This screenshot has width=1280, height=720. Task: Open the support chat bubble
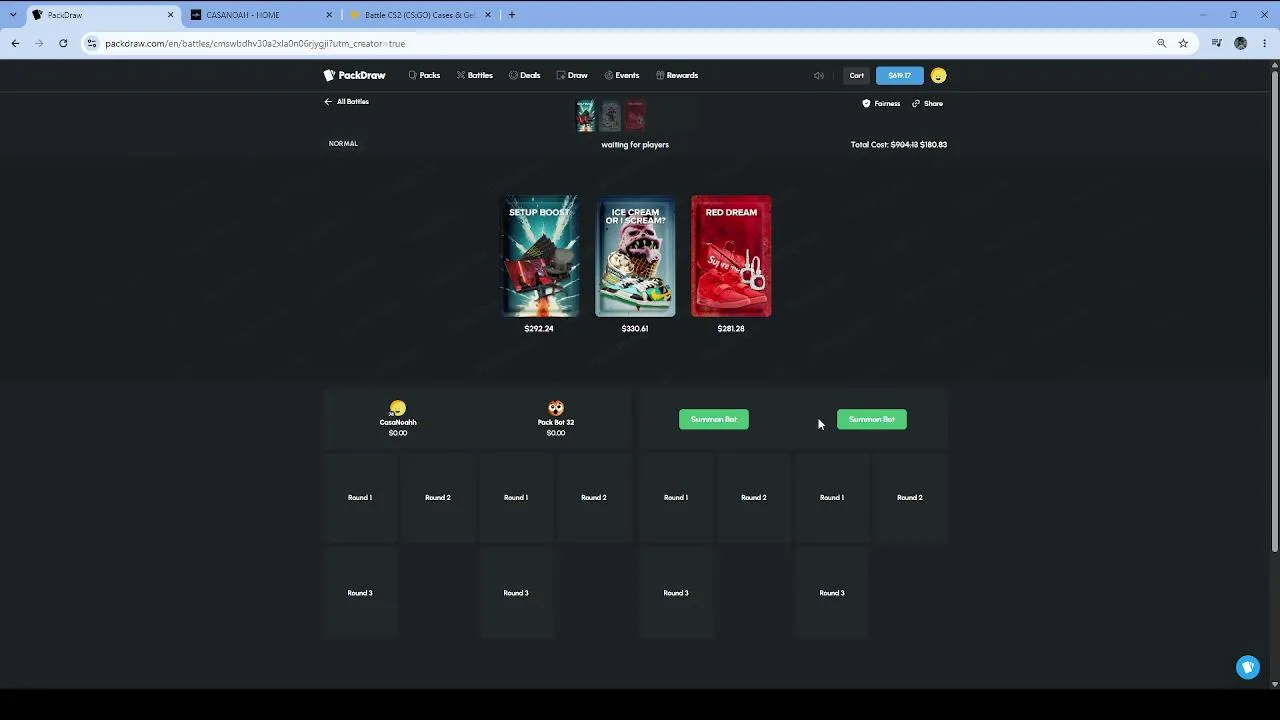pos(1248,667)
